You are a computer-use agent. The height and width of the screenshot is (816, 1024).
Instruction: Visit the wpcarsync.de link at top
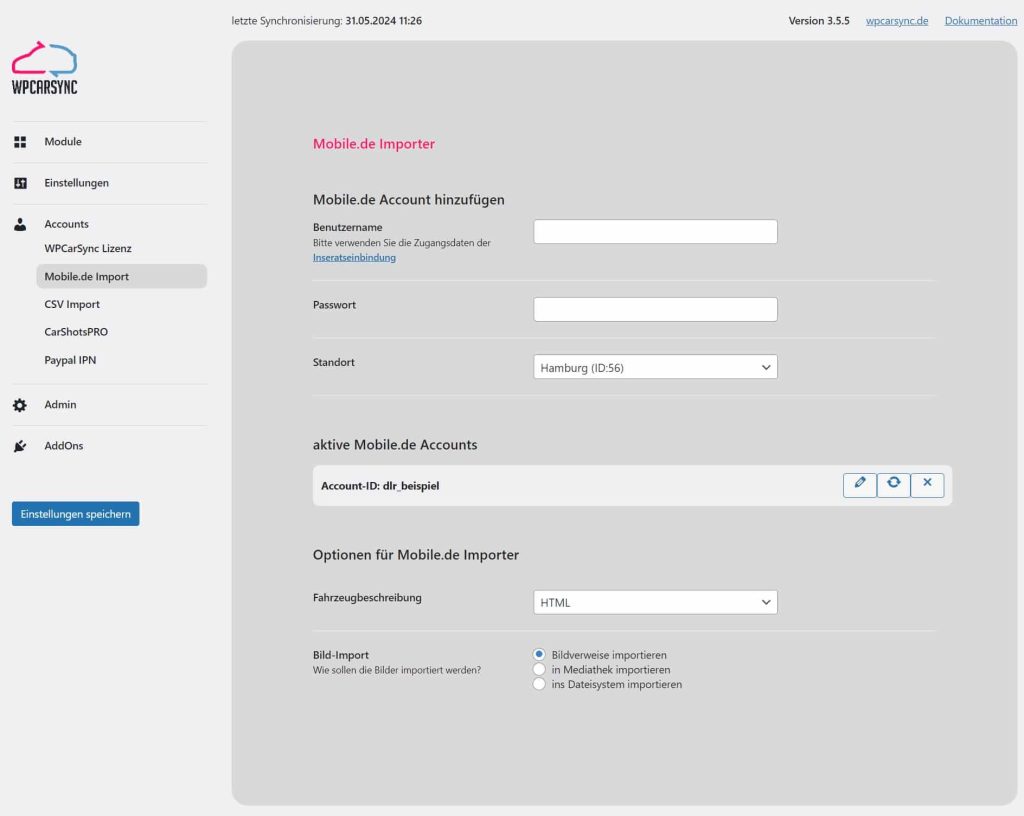[x=897, y=20]
